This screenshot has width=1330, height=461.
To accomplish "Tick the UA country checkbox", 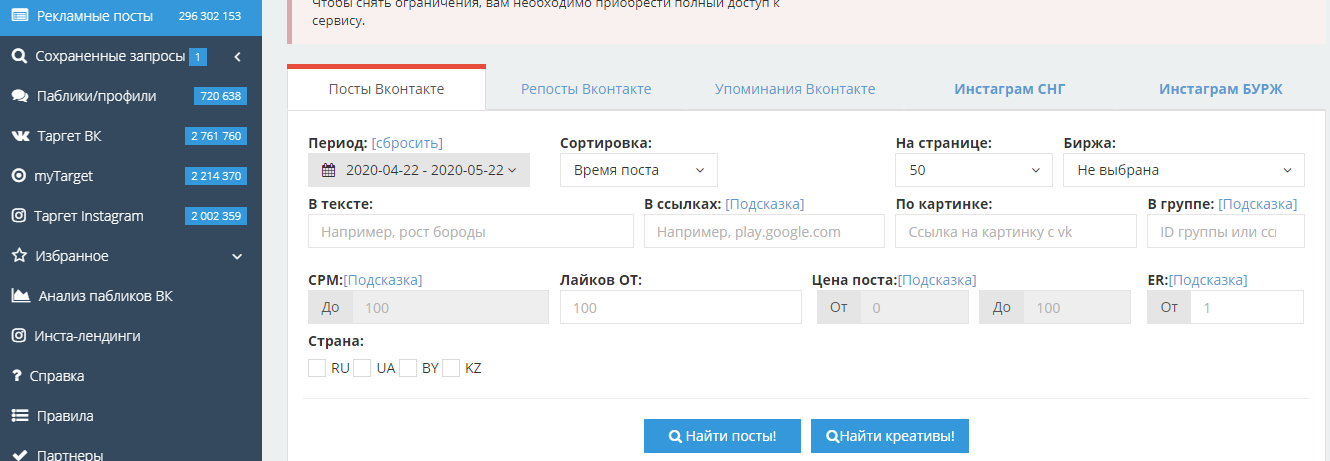I will click(362, 368).
